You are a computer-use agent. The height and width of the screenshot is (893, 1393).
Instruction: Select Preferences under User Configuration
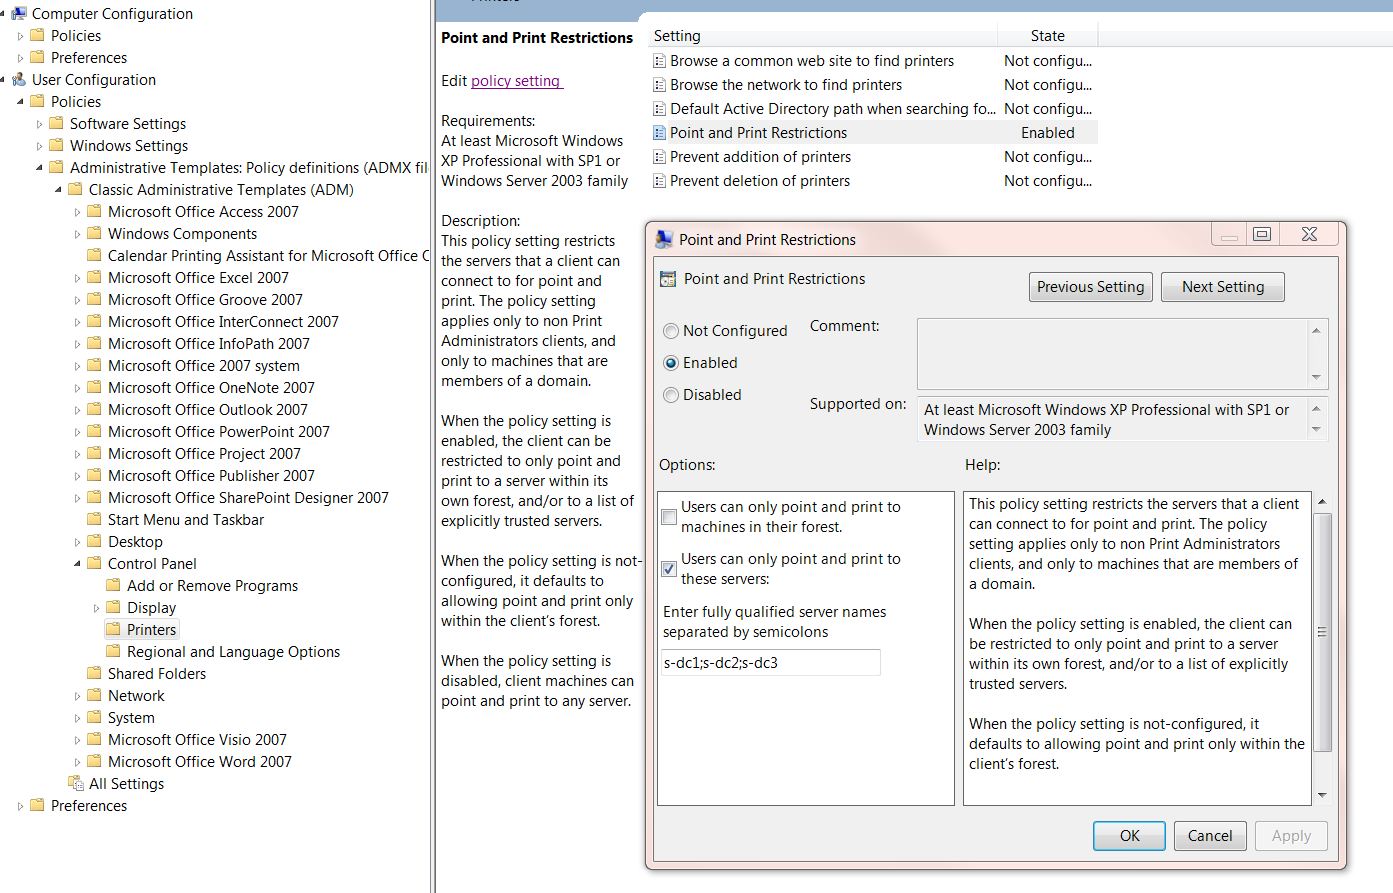89,806
